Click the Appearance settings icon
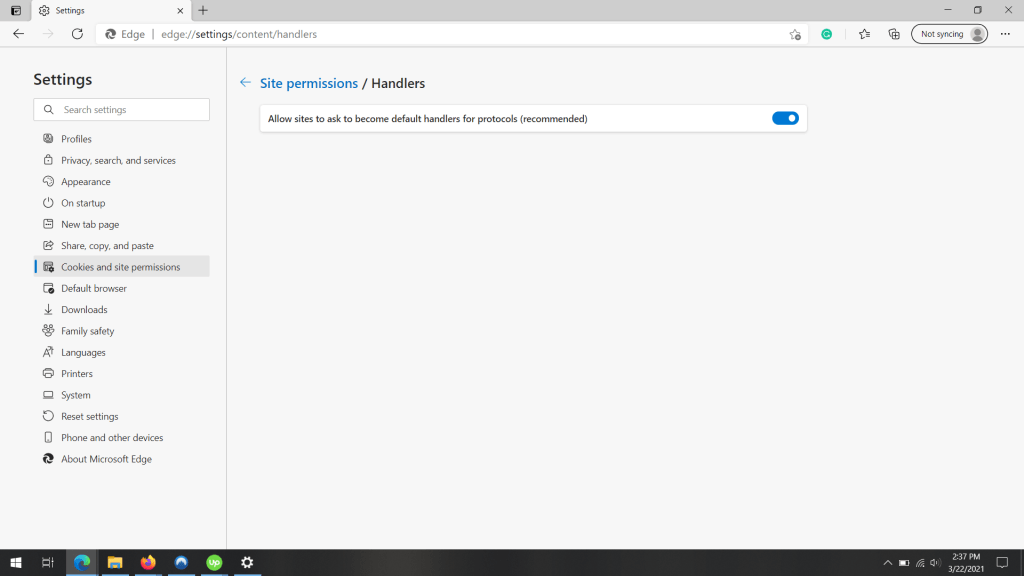 pyautogui.click(x=49, y=181)
